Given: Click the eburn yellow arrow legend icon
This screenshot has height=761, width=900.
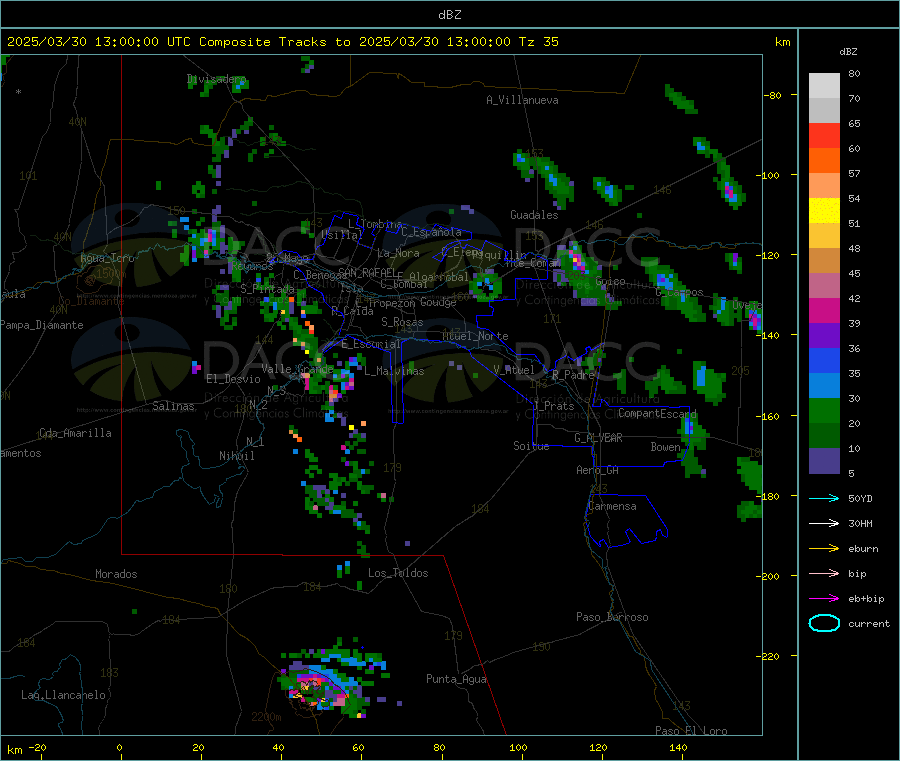Looking at the screenshot, I should point(824,549).
